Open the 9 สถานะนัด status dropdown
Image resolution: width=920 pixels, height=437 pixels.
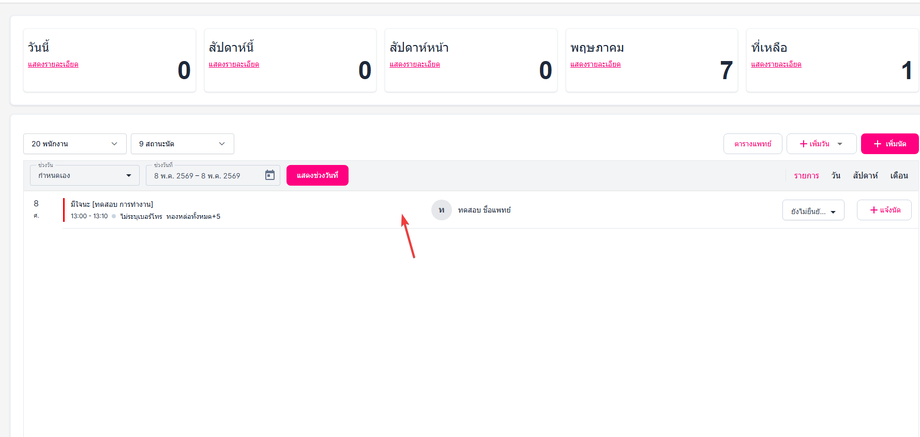pos(182,144)
